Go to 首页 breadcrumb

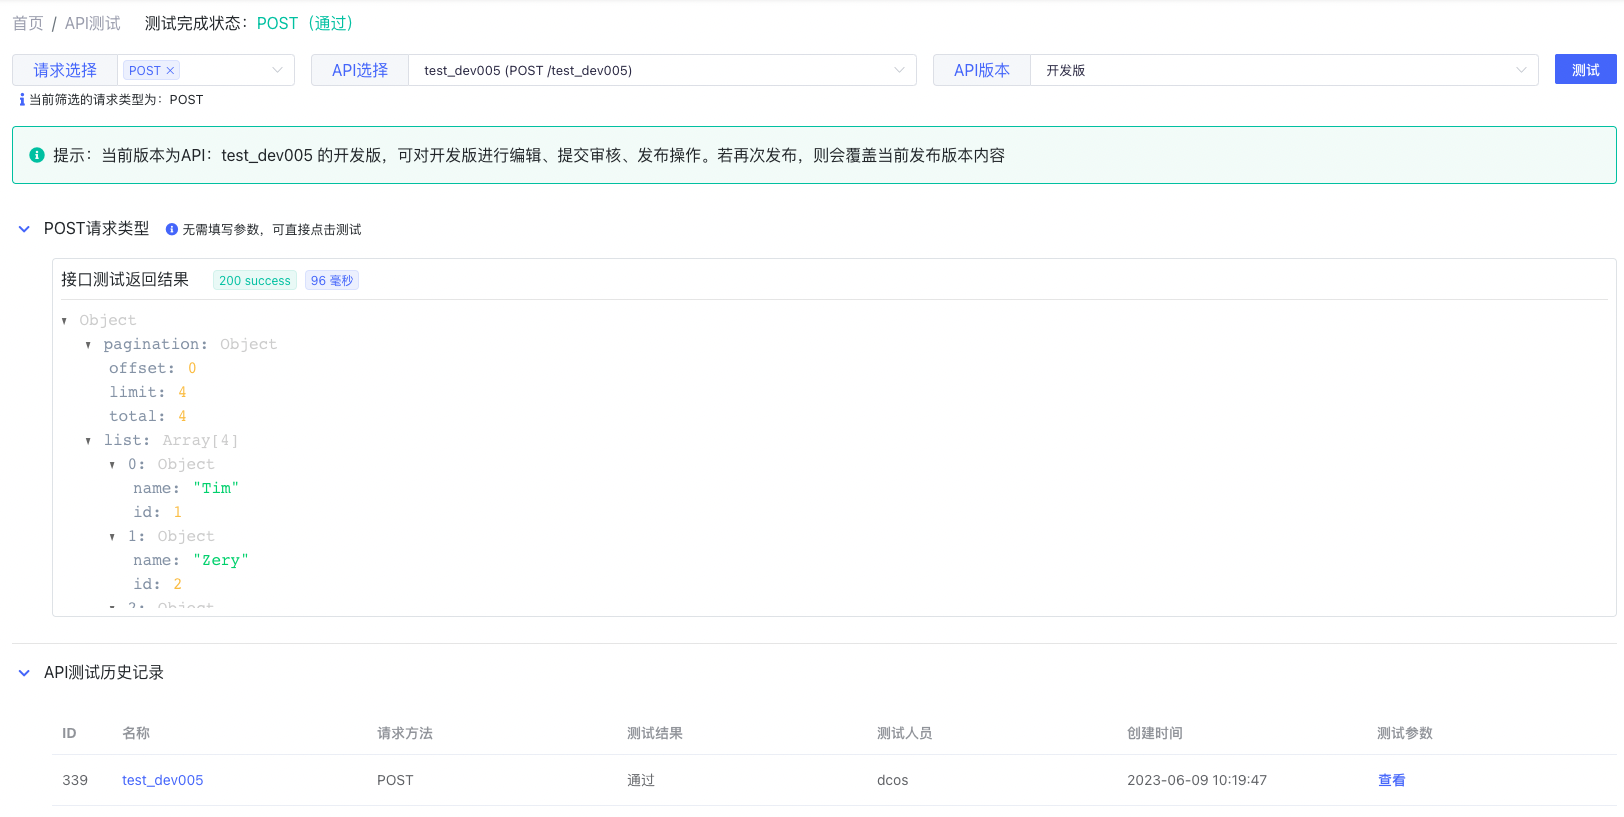coord(28,23)
